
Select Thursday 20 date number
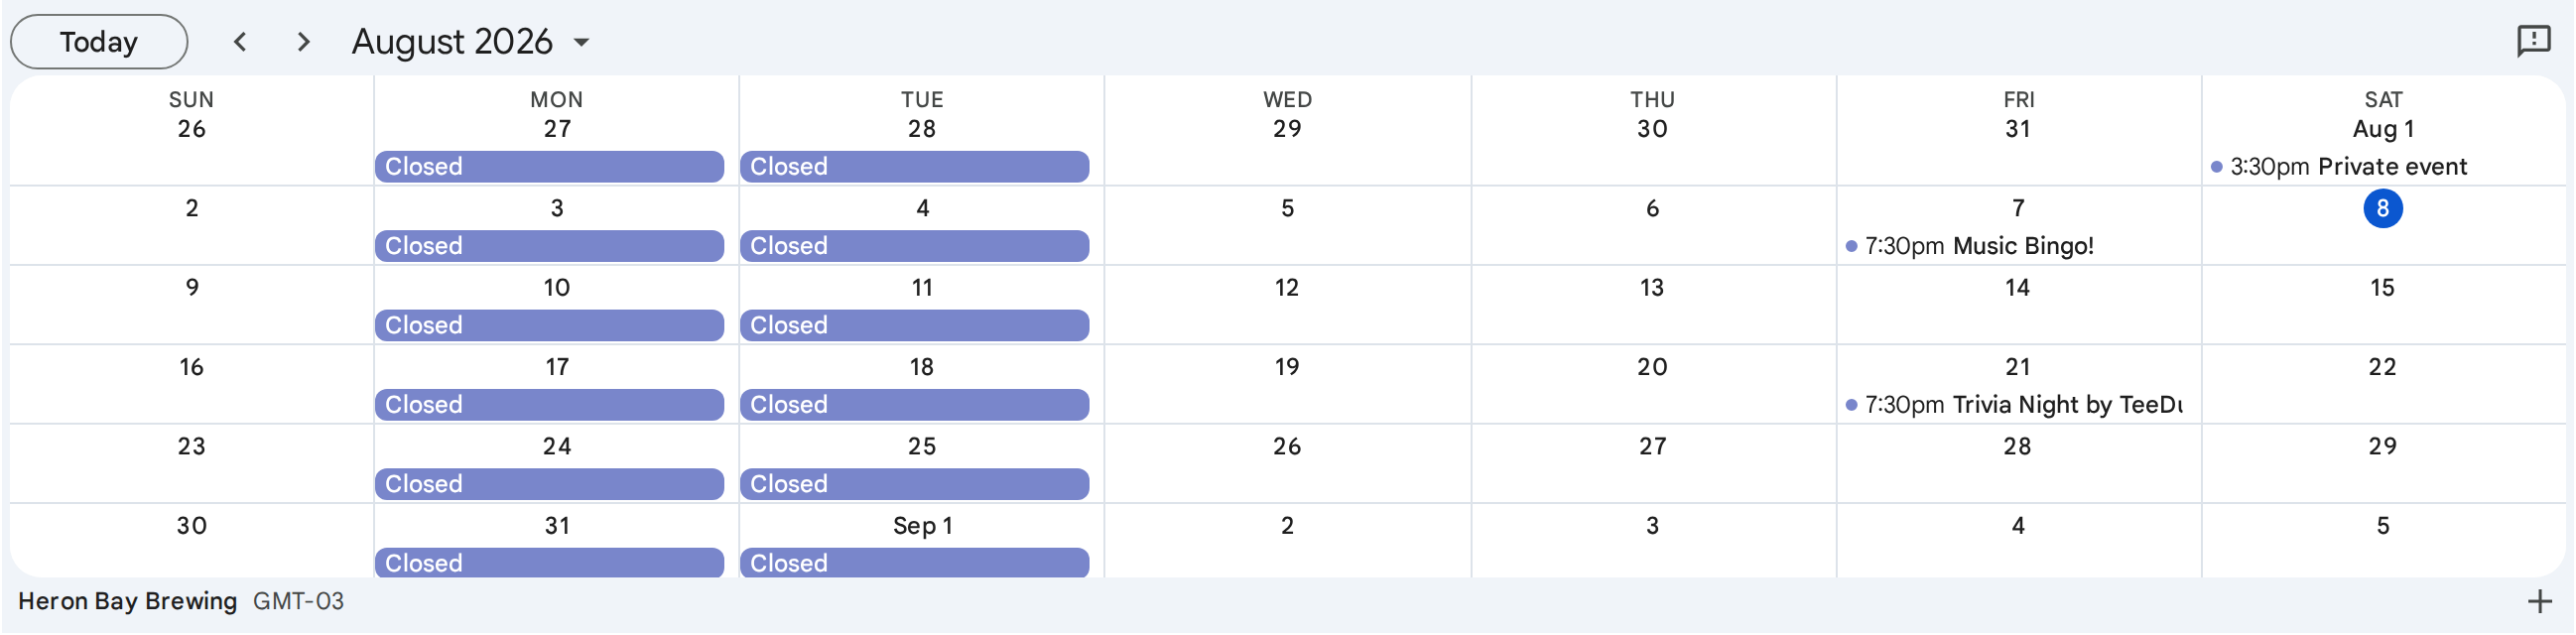[x=1652, y=367]
